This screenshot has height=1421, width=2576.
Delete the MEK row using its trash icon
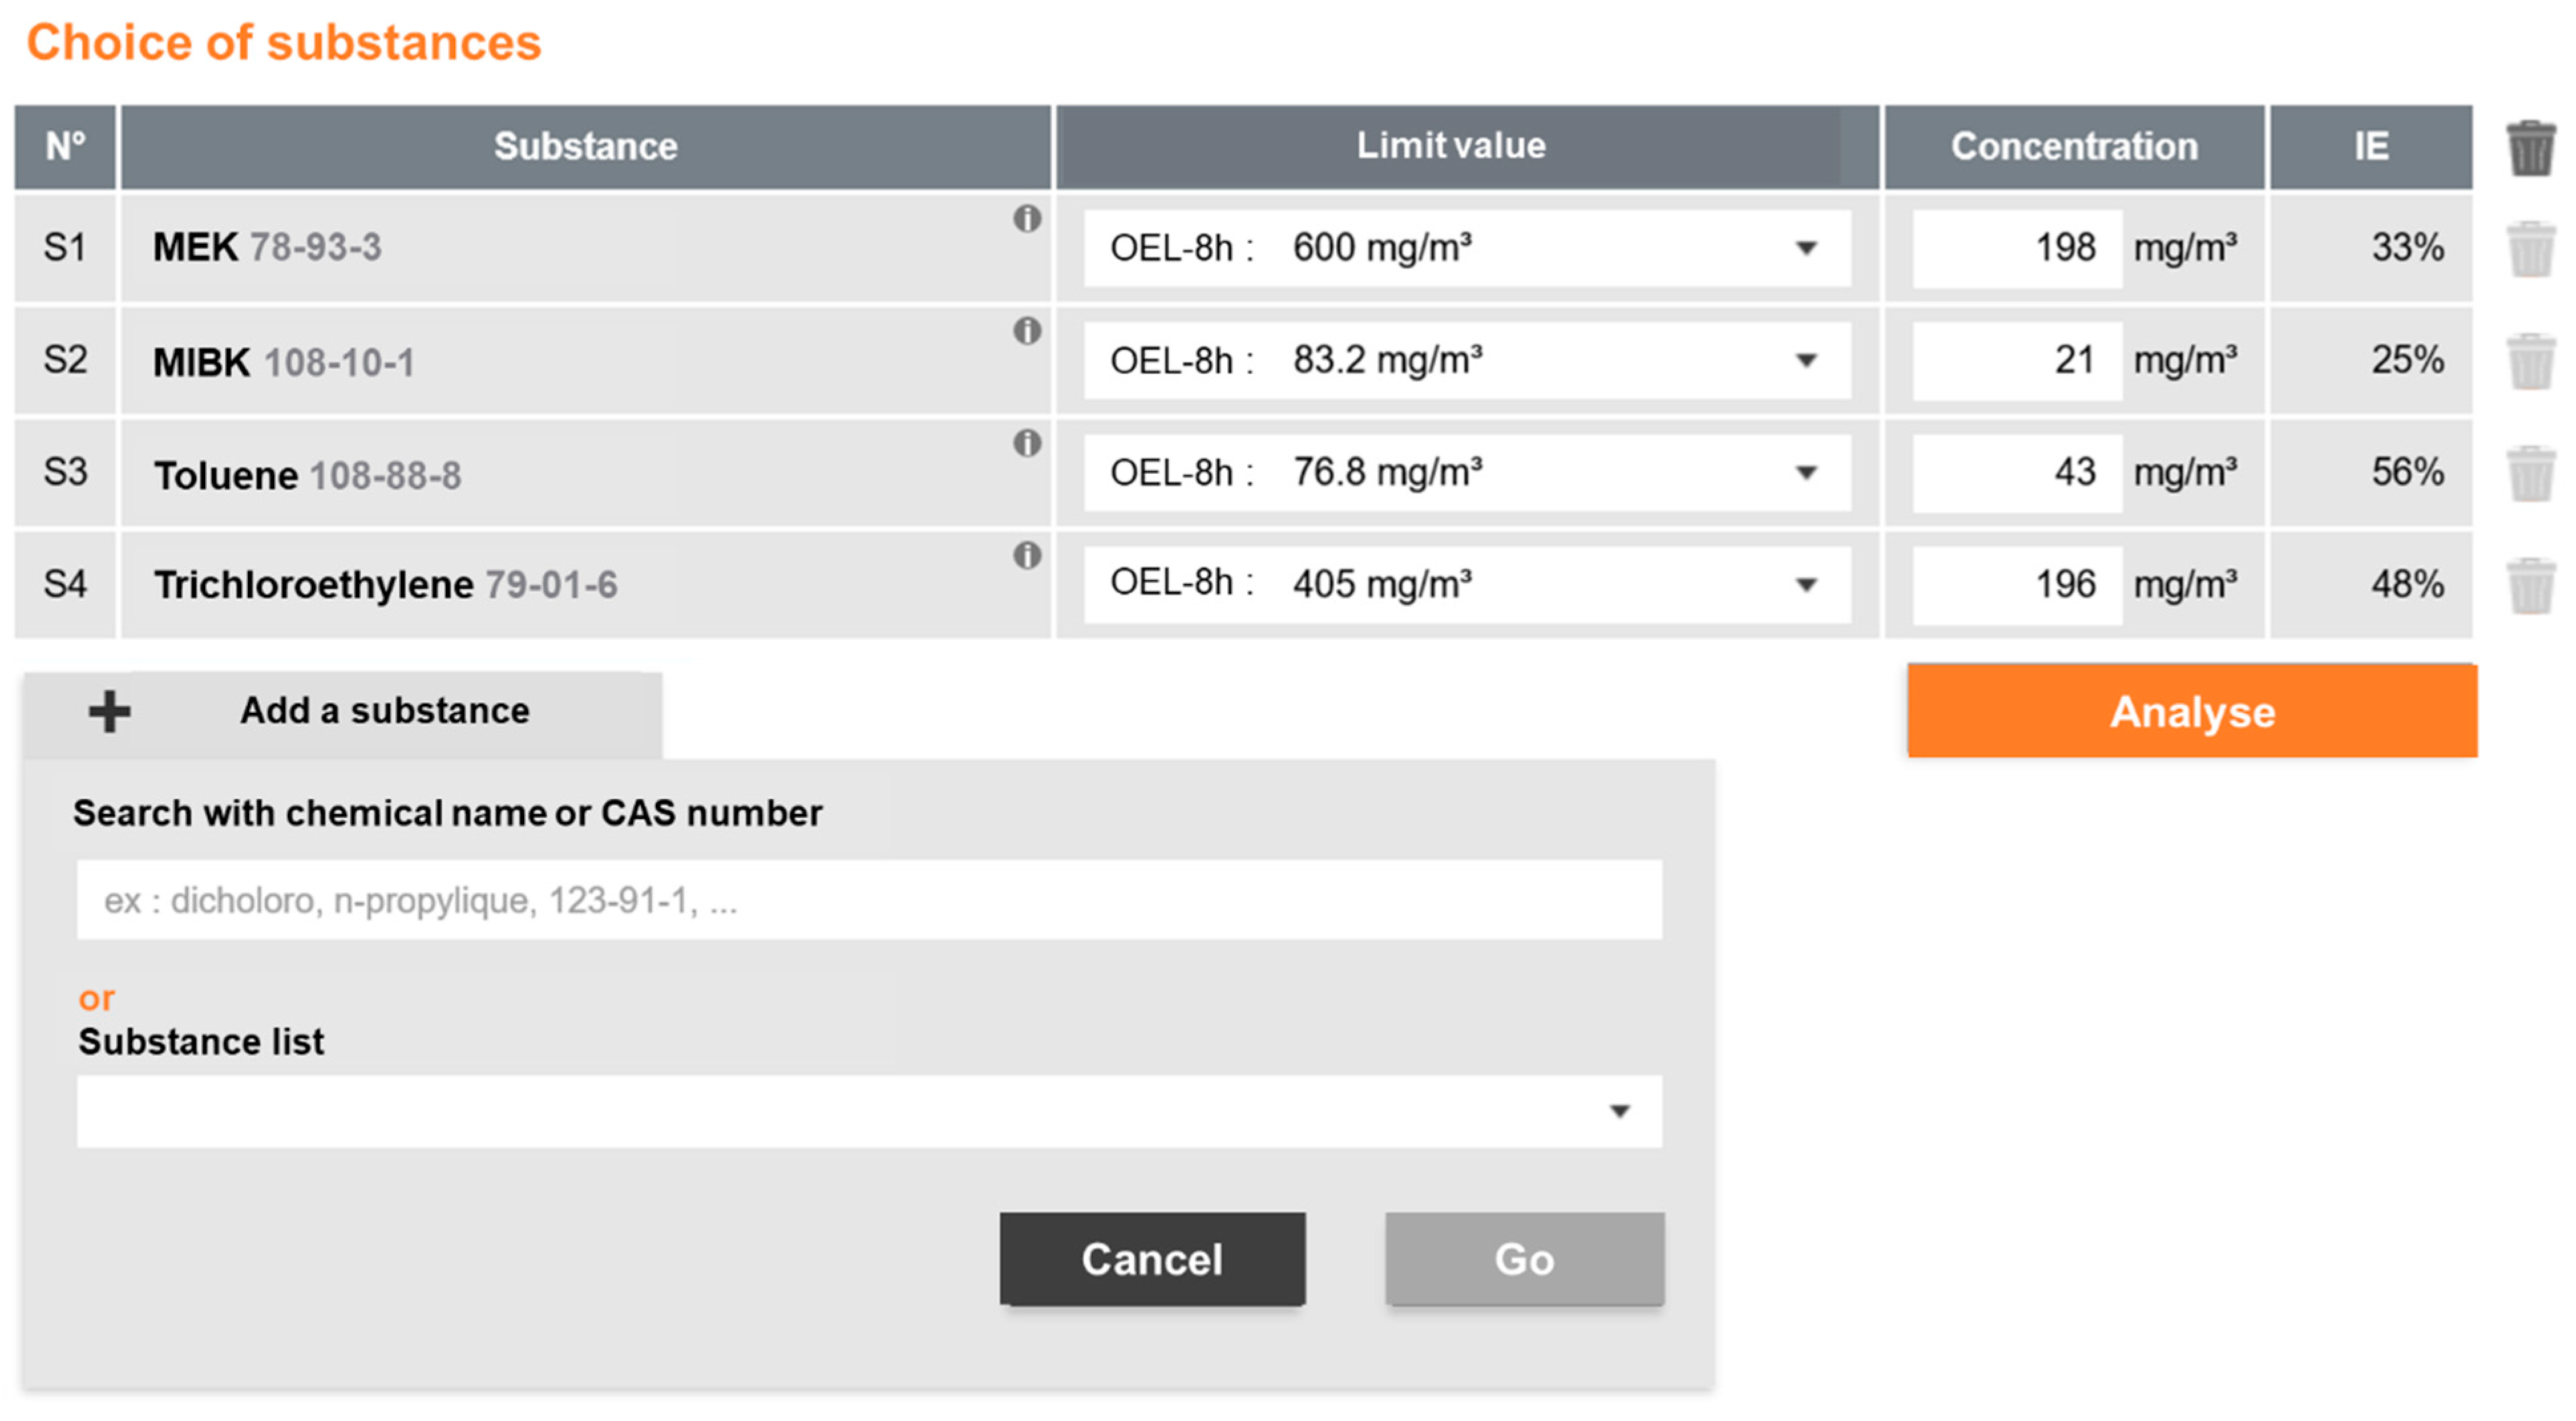pos(2530,249)
